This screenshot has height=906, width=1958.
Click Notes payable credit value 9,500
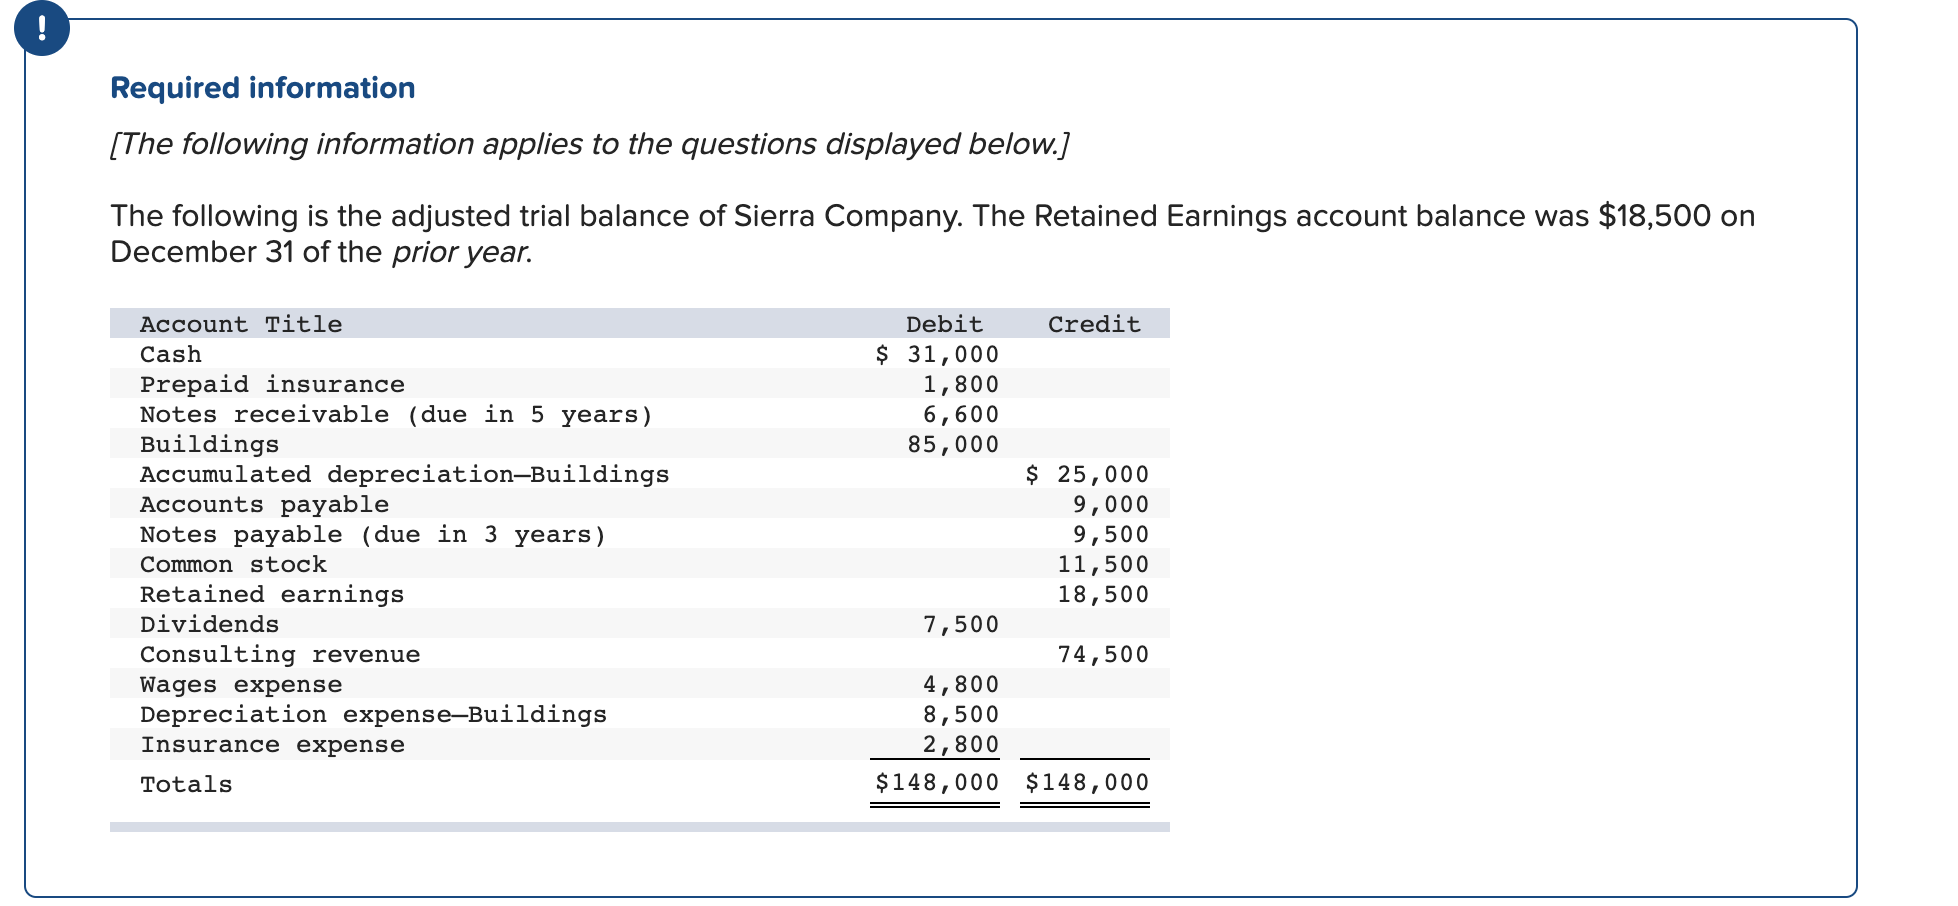pos(1110,534)
